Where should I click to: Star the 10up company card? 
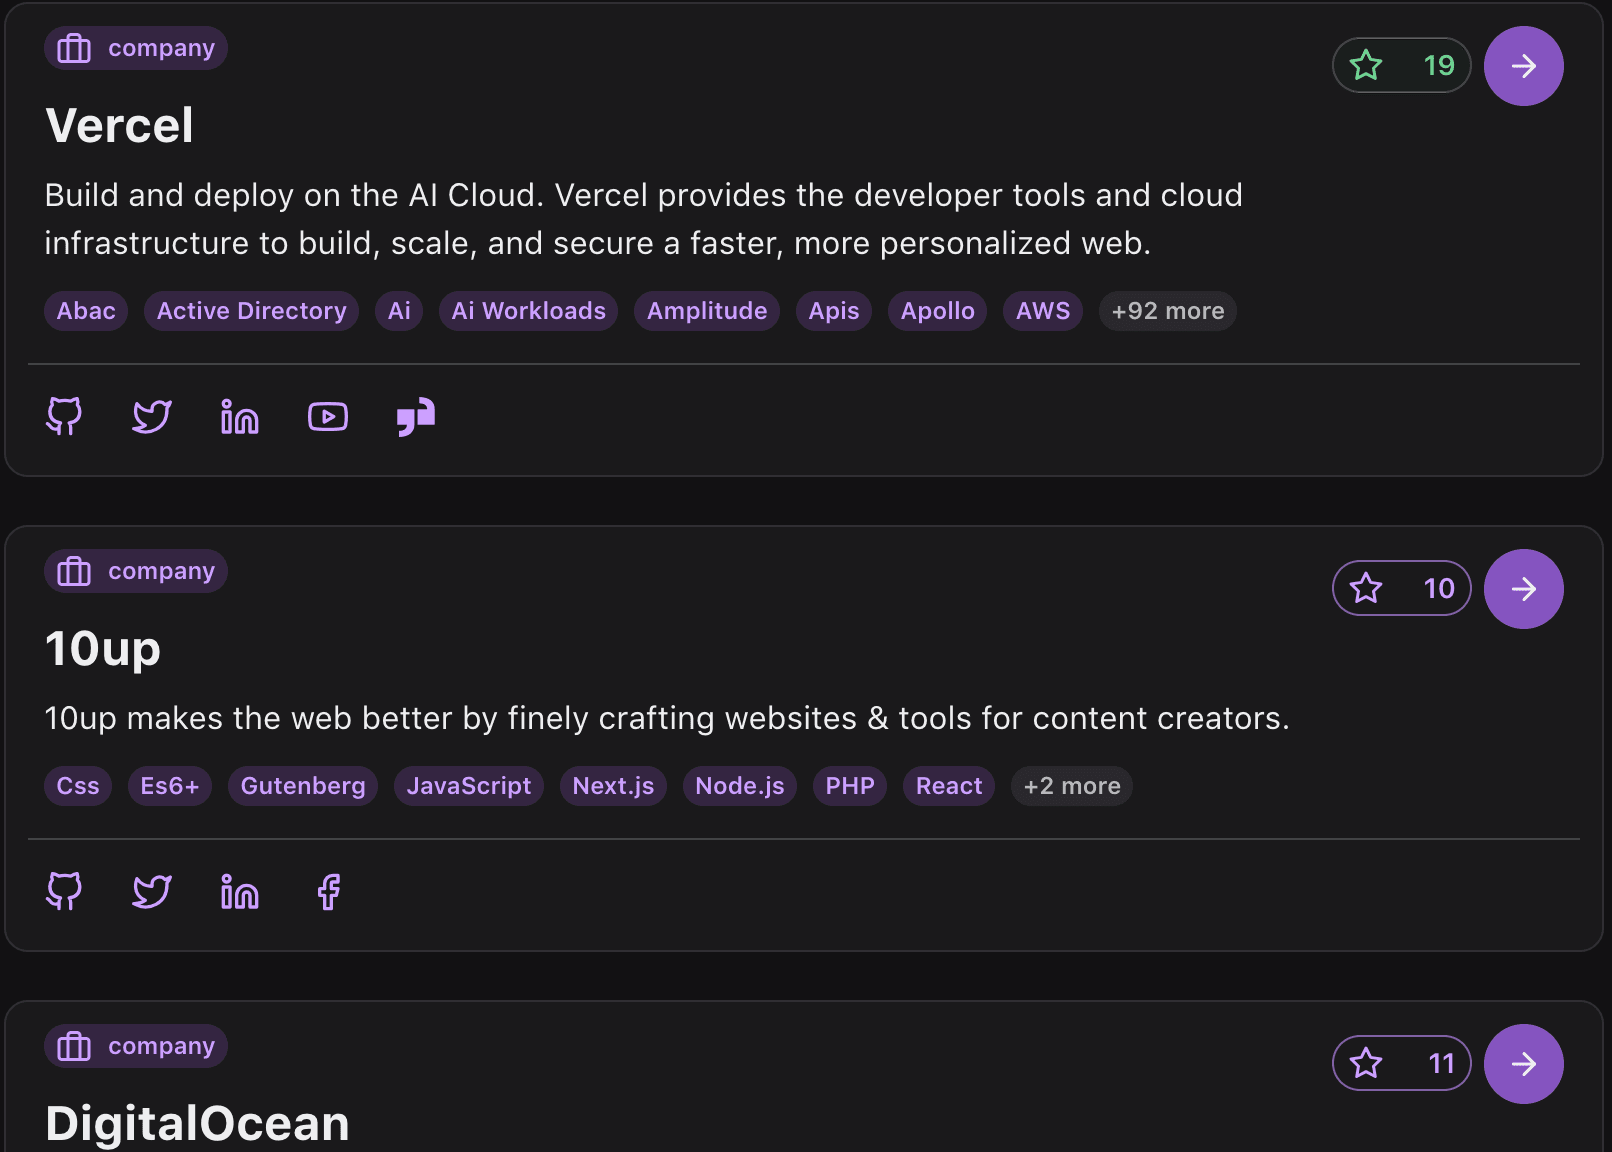pyautogui.click(x=1401, y=589)
